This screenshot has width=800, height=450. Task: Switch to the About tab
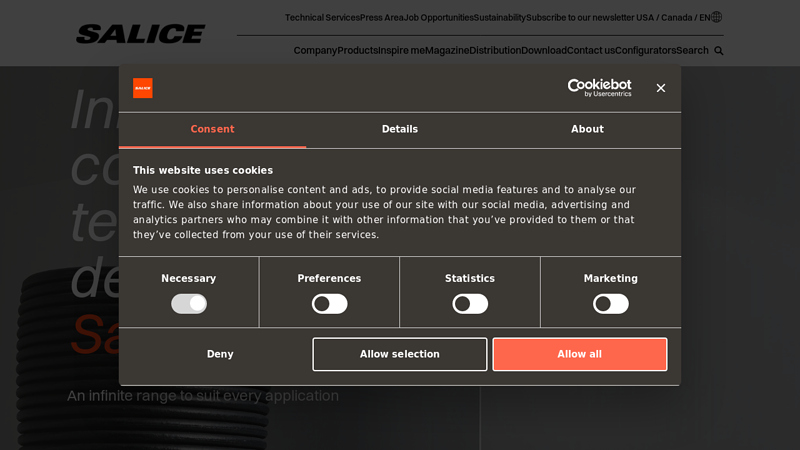[587, 130]
